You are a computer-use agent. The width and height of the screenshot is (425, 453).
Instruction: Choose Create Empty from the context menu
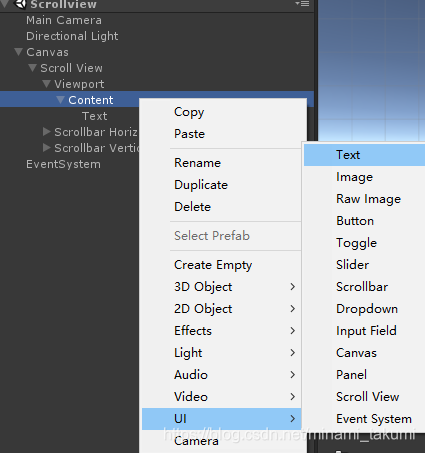(x=222, y=265)
